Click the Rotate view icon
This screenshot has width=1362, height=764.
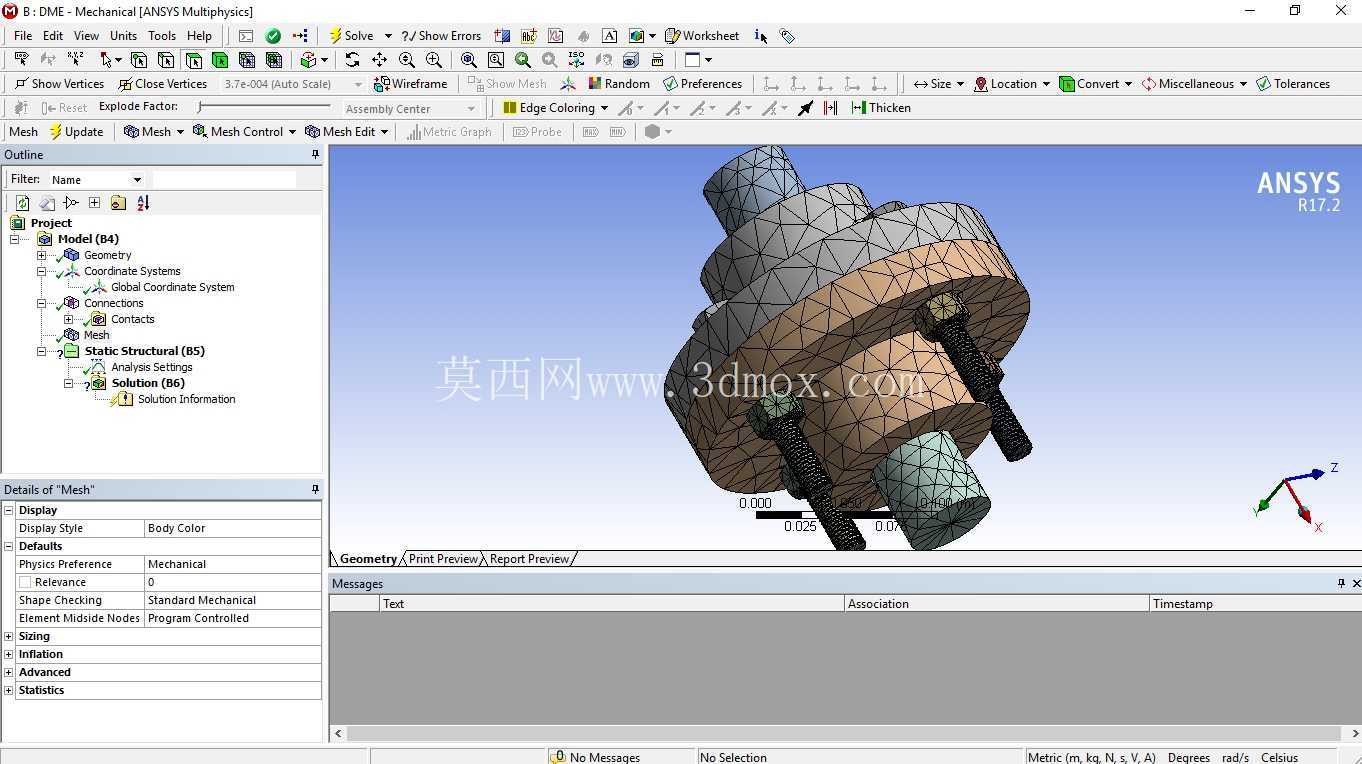(x=352, y=60)
